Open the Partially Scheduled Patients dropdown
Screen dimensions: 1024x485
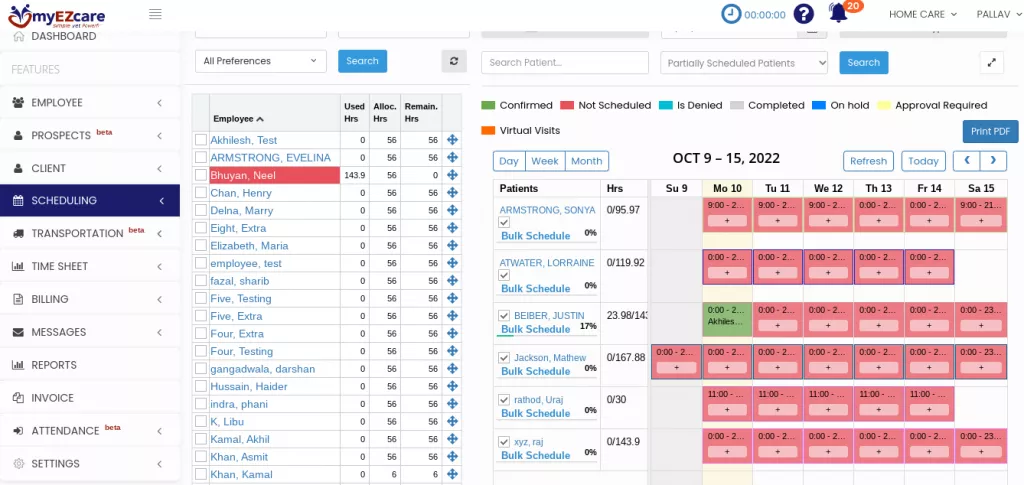point(744,63)
